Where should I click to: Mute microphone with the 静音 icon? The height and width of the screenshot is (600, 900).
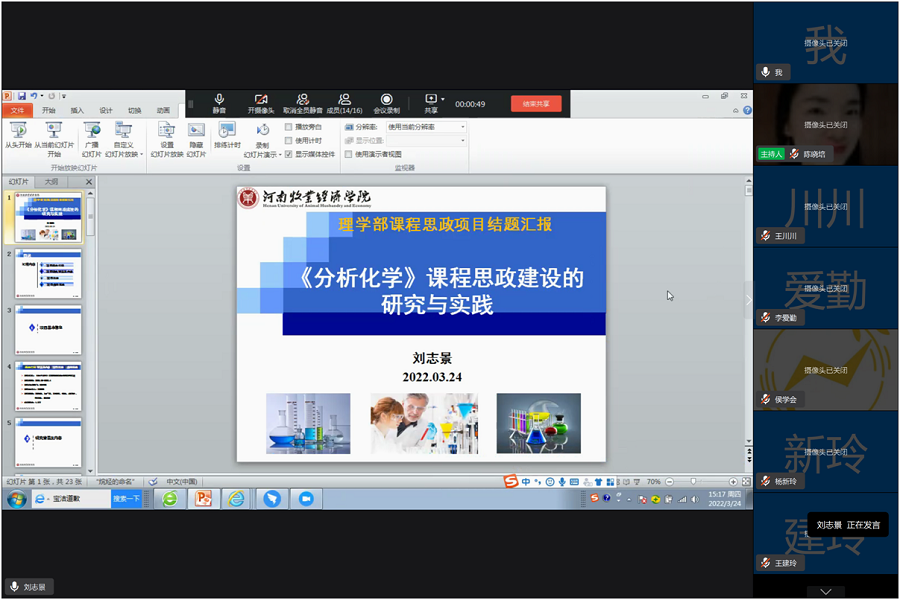(219, 100)
